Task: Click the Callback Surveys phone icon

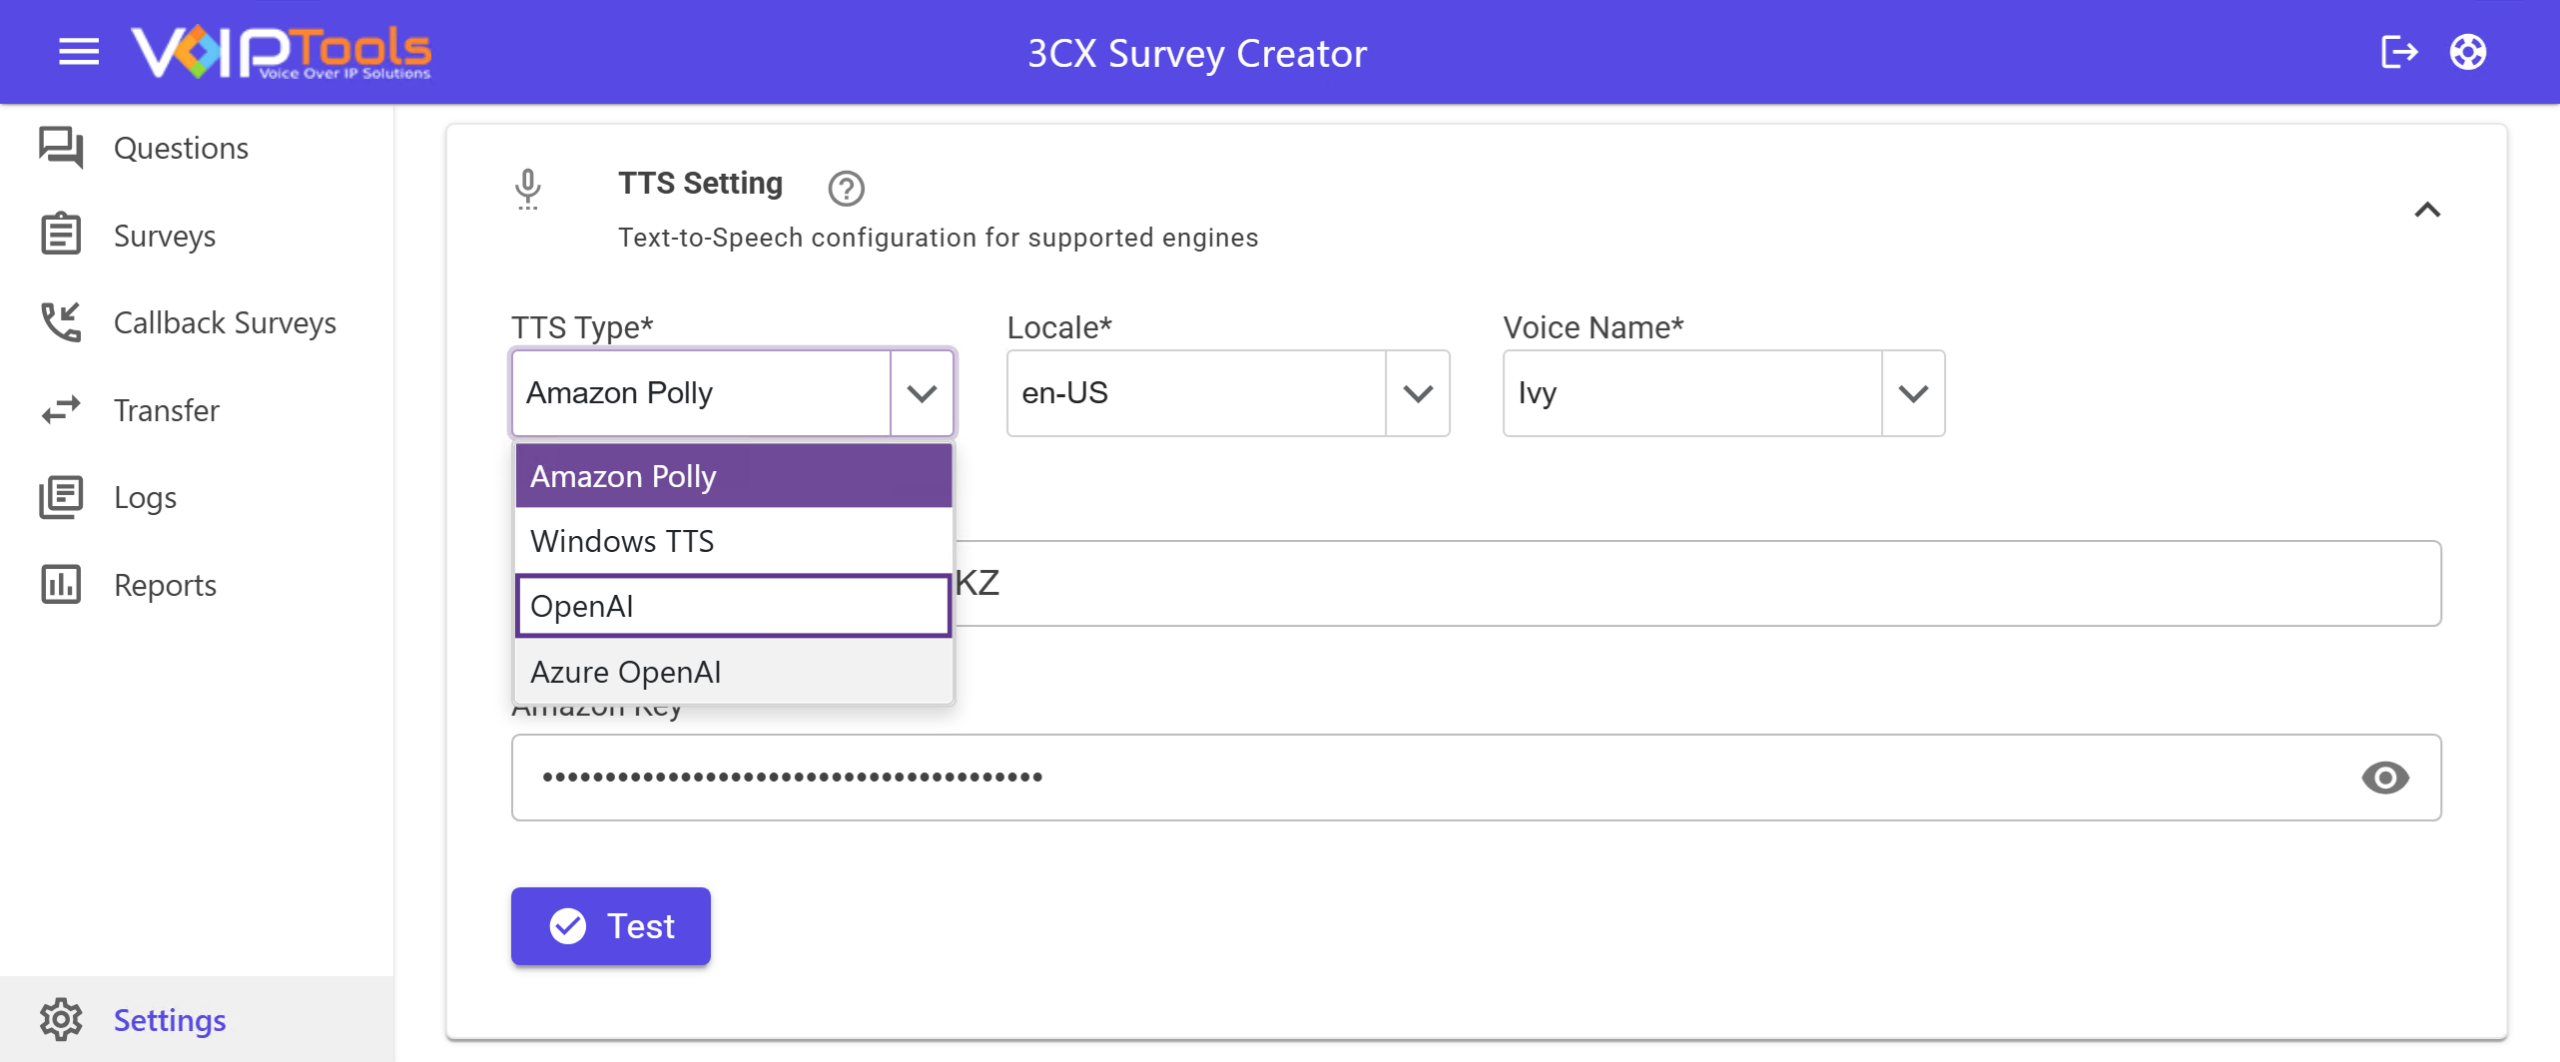Action: click(61, 322)
